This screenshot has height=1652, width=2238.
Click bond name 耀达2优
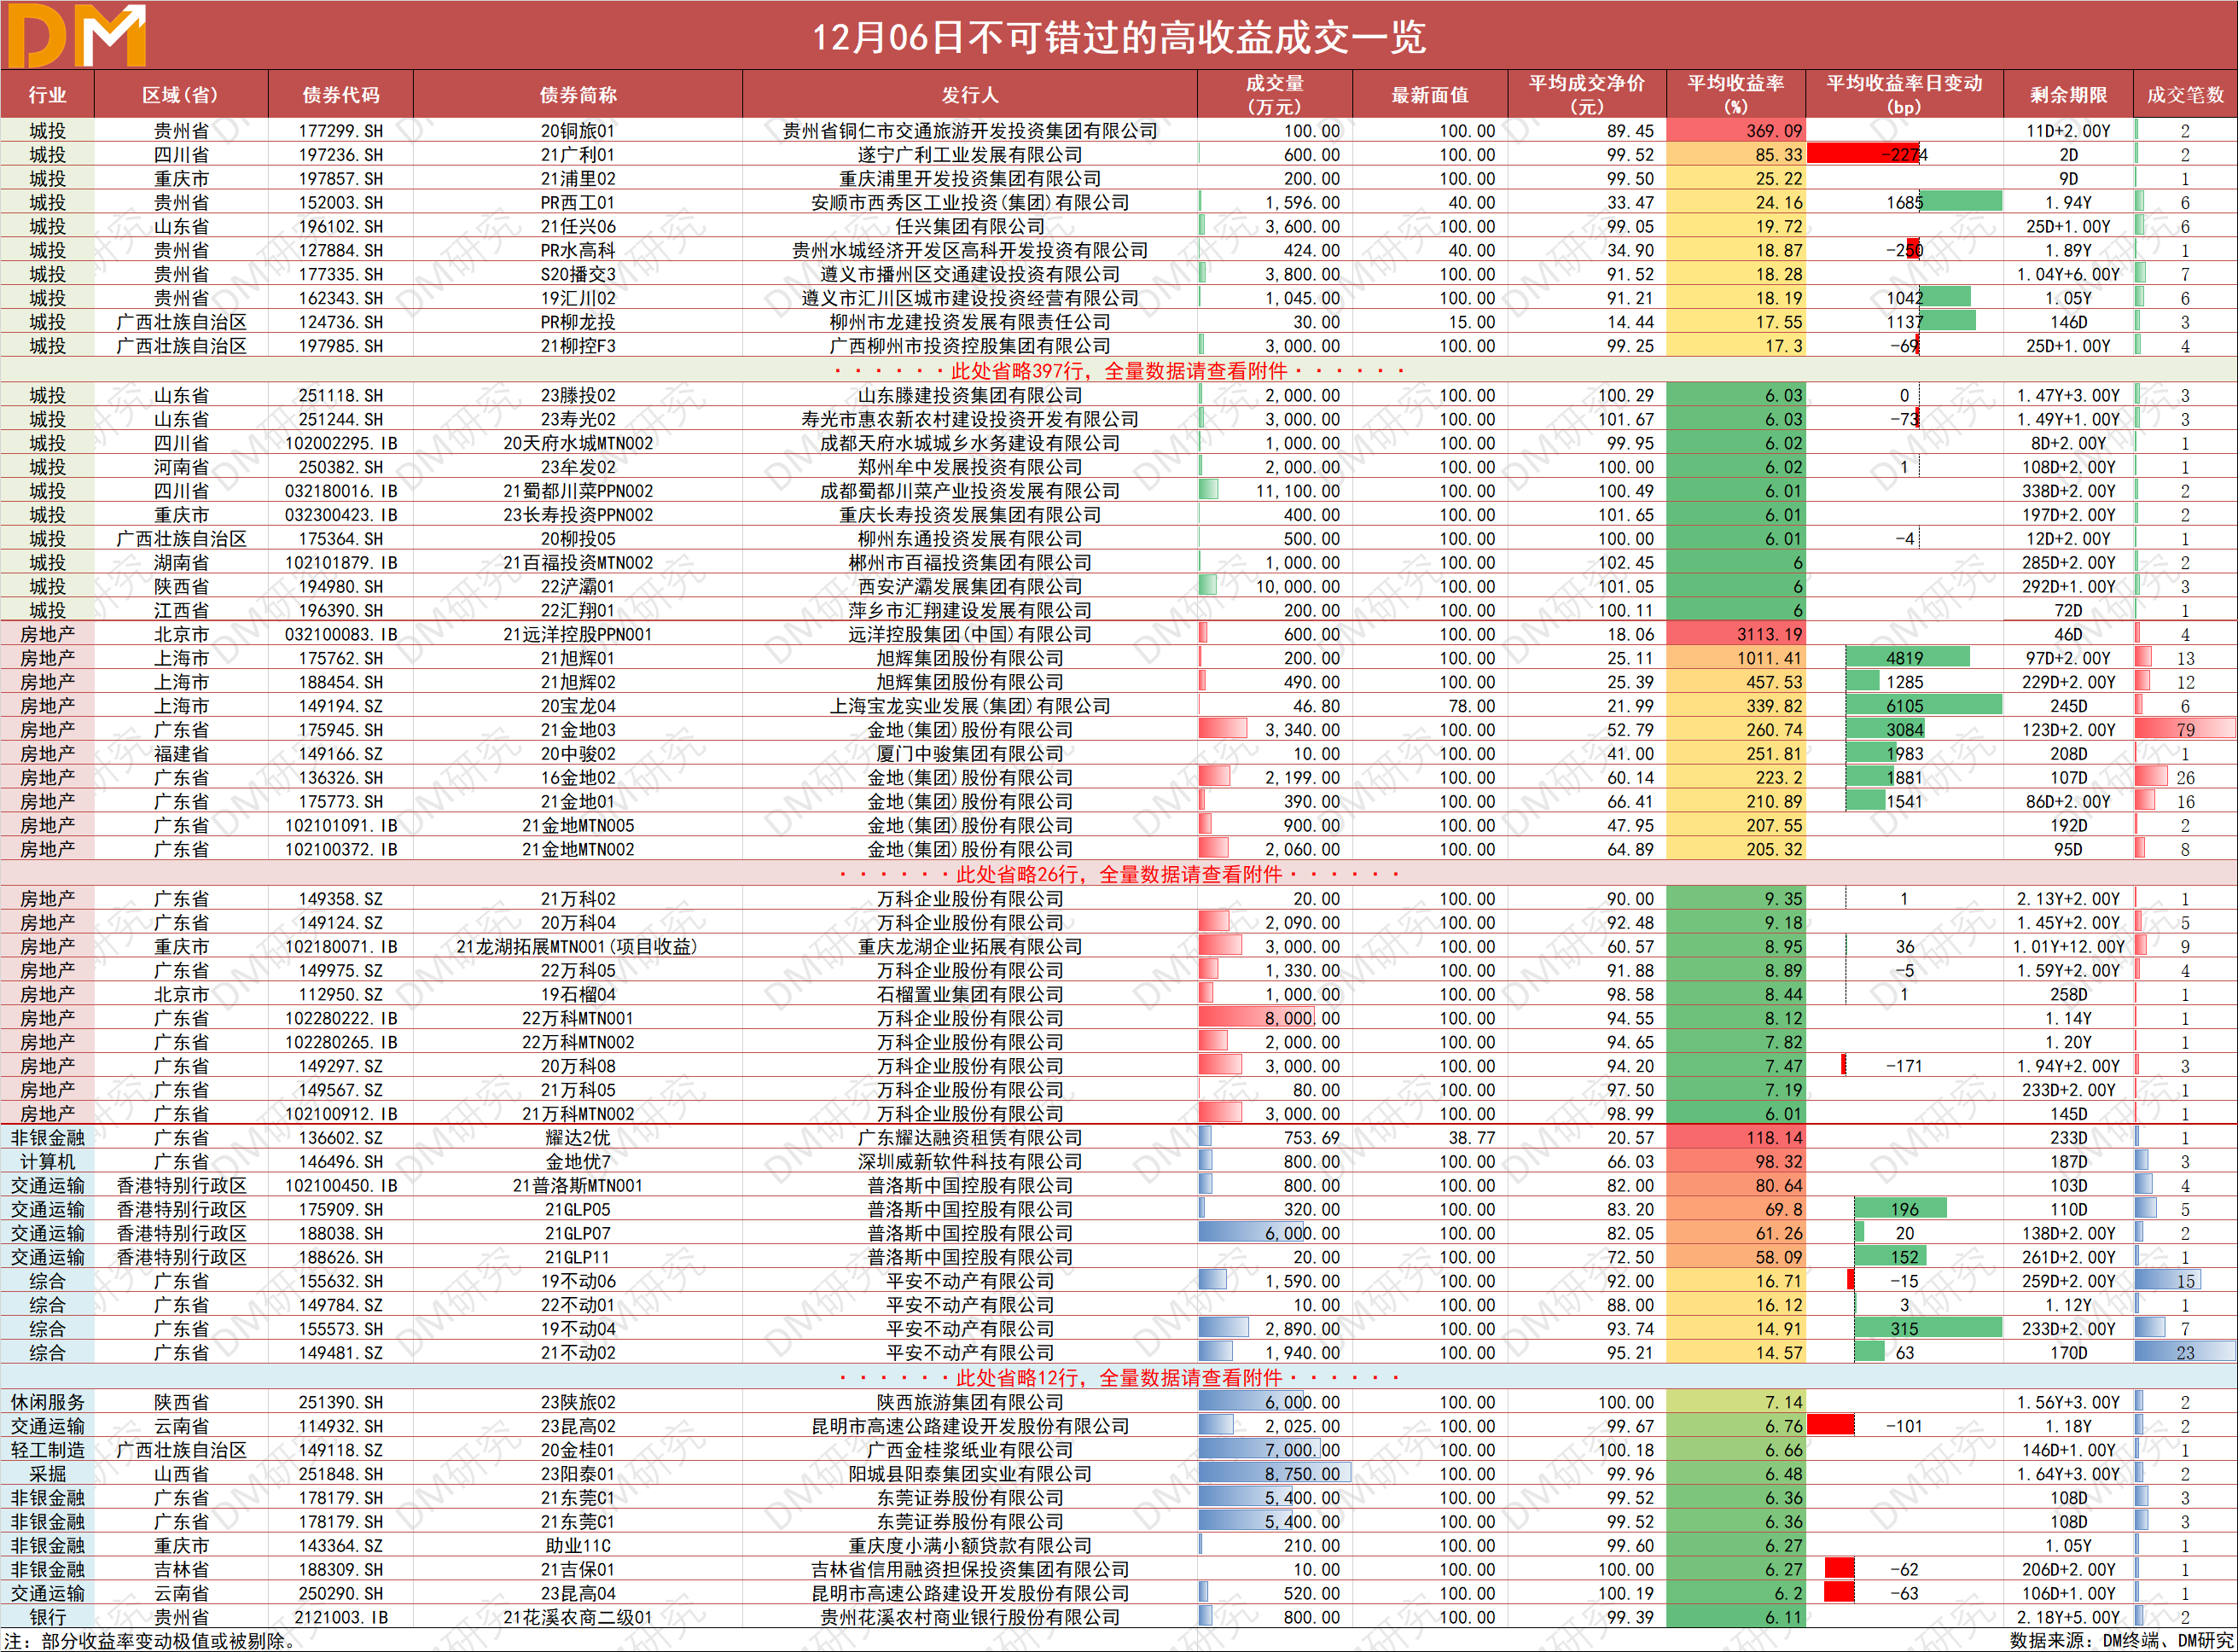pos(578,1139)
